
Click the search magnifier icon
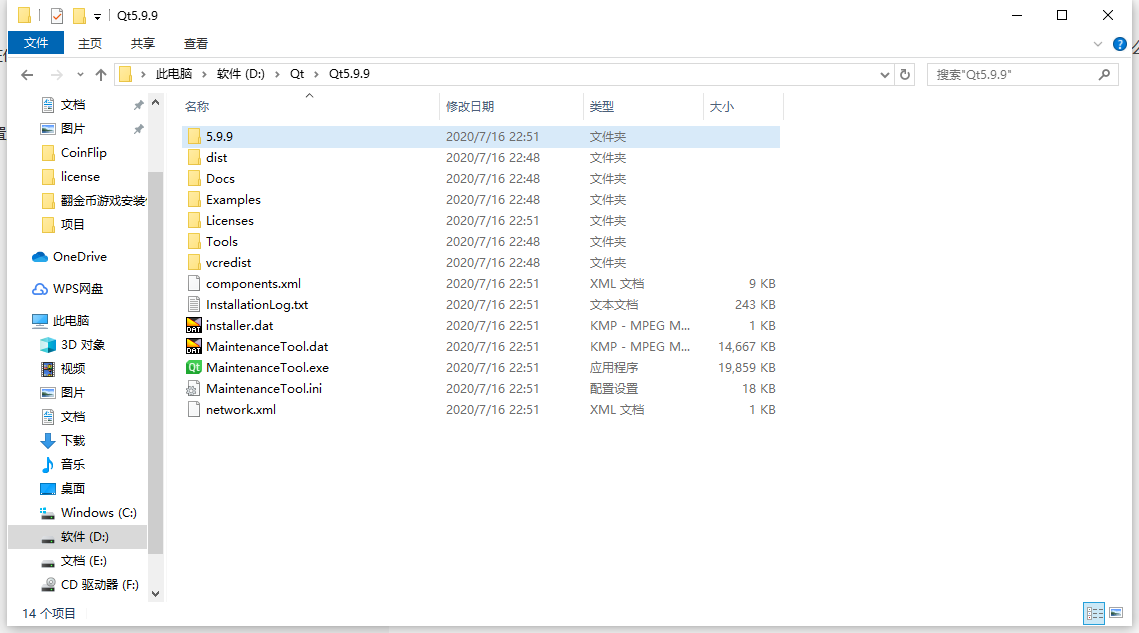(x=1104, y=74)
